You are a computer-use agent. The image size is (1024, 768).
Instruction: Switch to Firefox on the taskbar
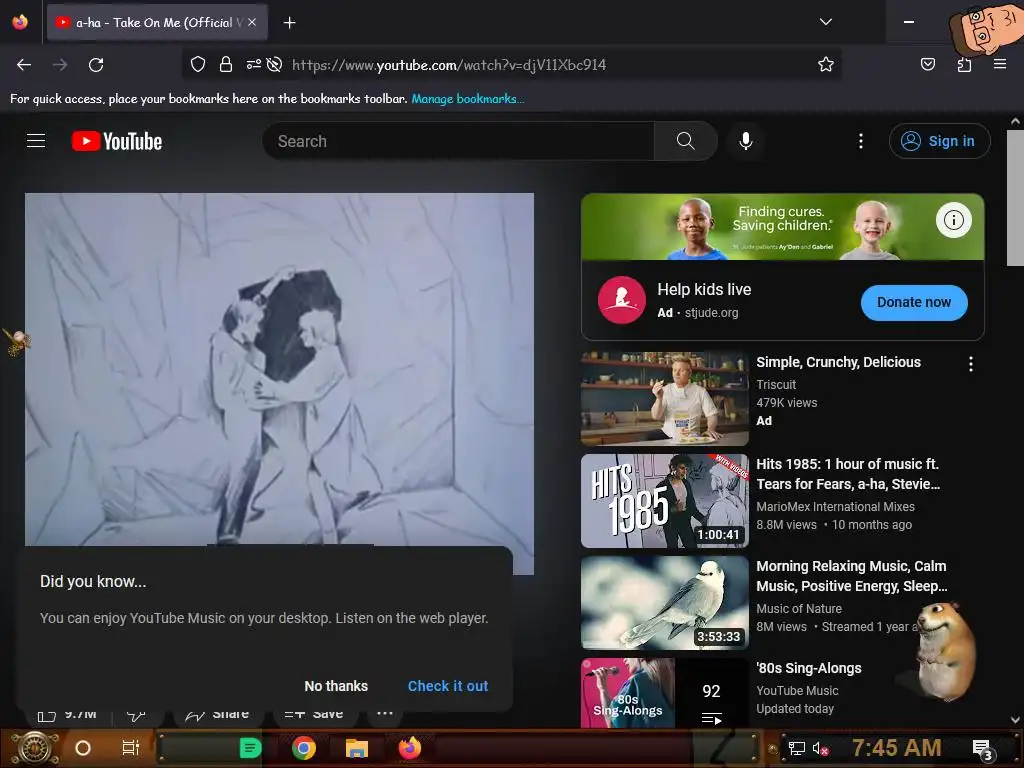[x=409, y=748]
